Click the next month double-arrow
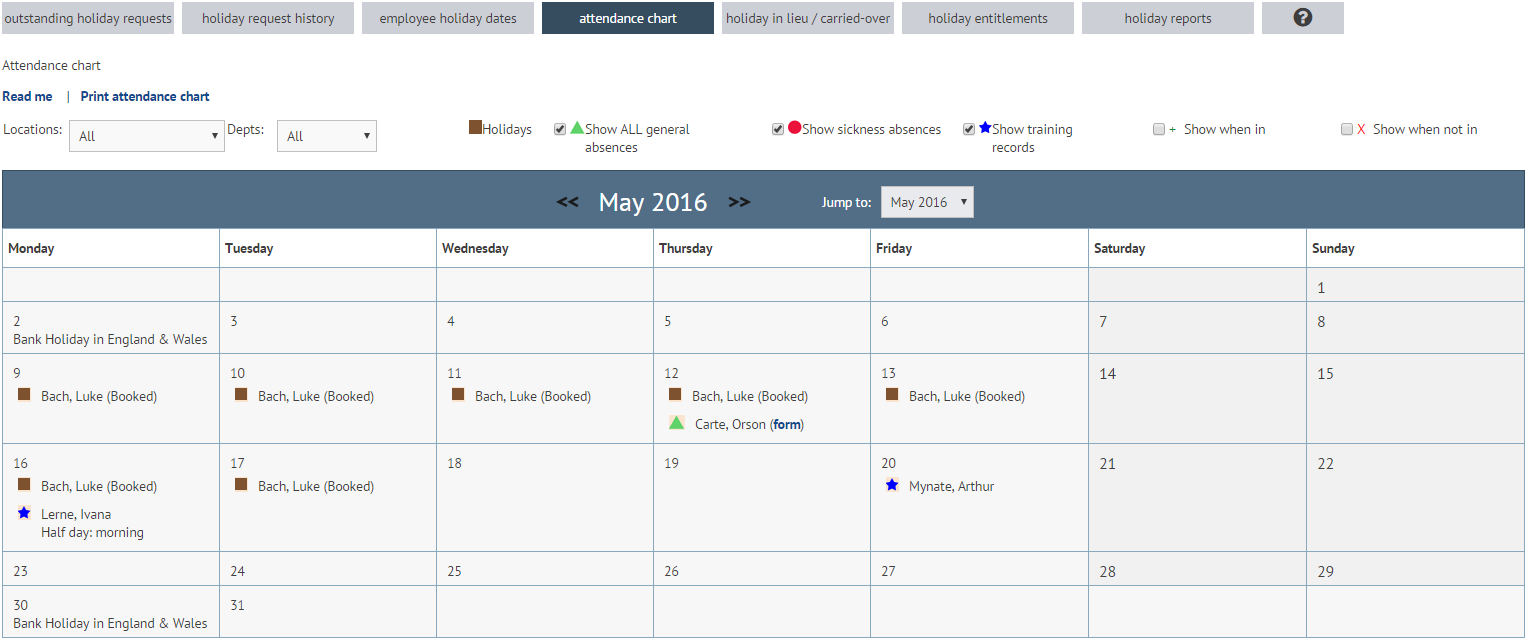Viewport: 1527px width, 640px height. [x=739, y=201]
